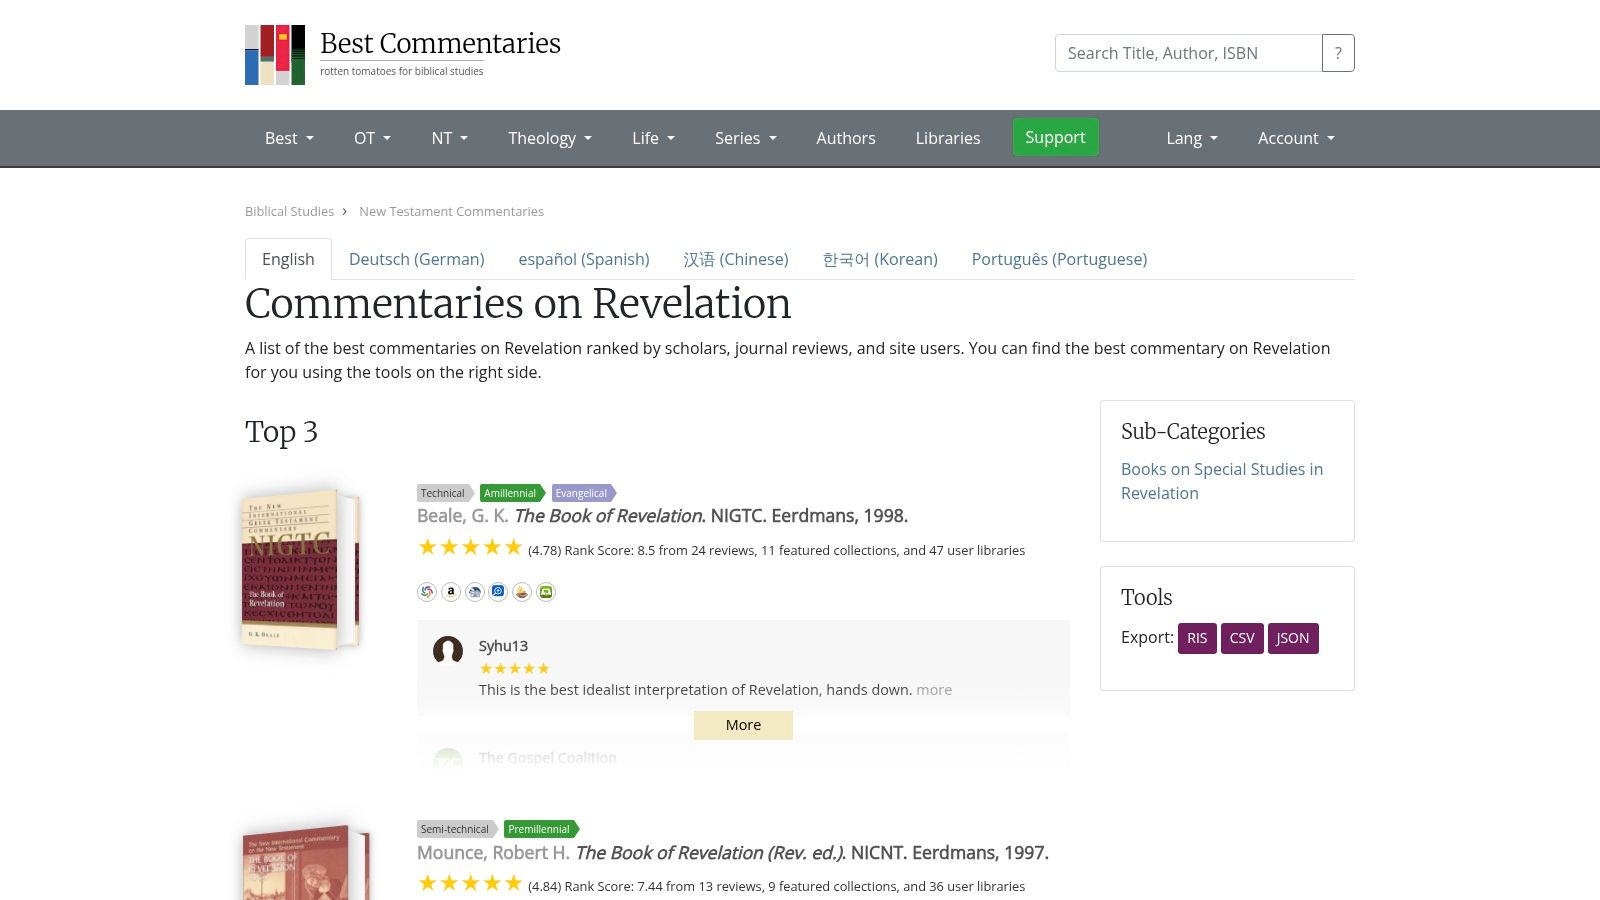
Task: Expand the Theology navigation menu
Action: [x=549, y=138]
